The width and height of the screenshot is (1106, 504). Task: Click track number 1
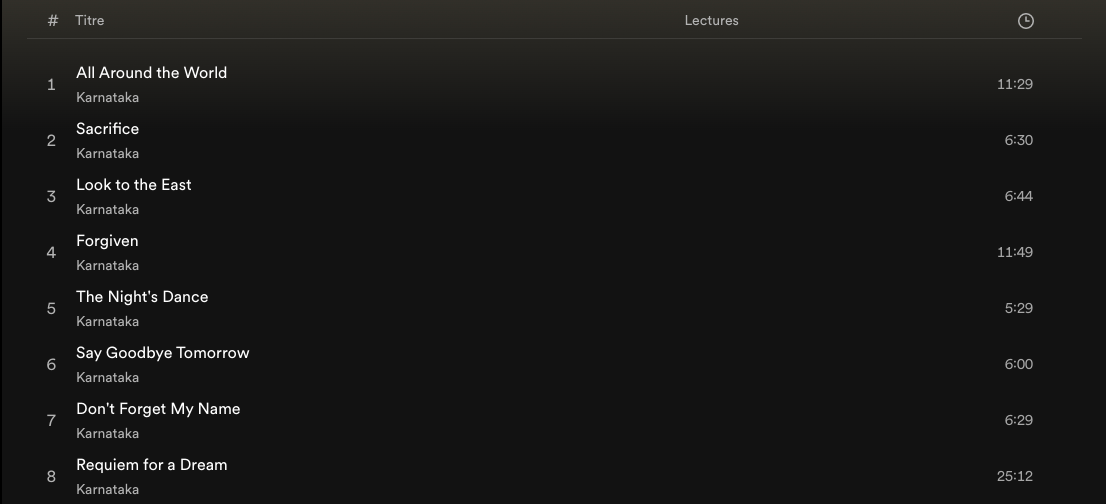pyautogui.click(x=51, y=85)
